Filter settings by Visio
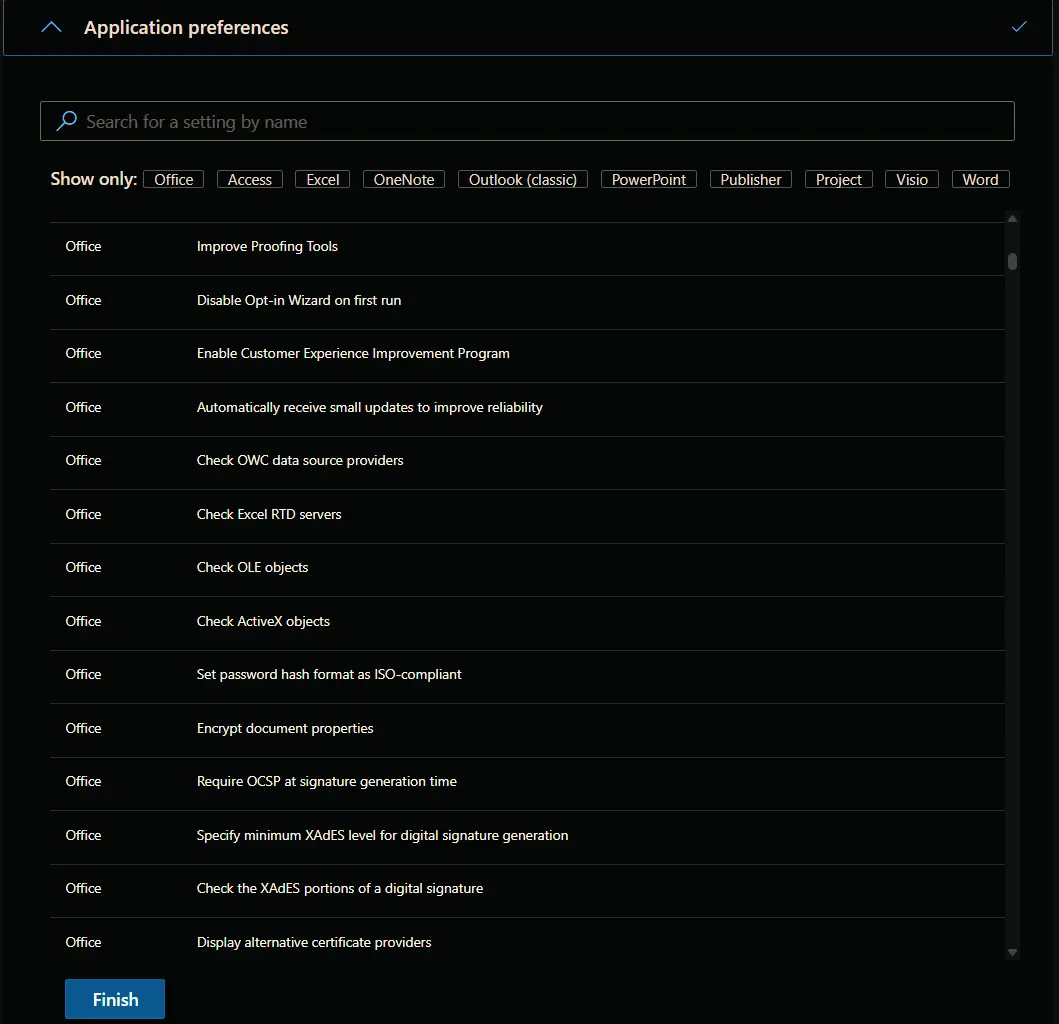Viewport: 1059px width, 1024px height. 912,180
